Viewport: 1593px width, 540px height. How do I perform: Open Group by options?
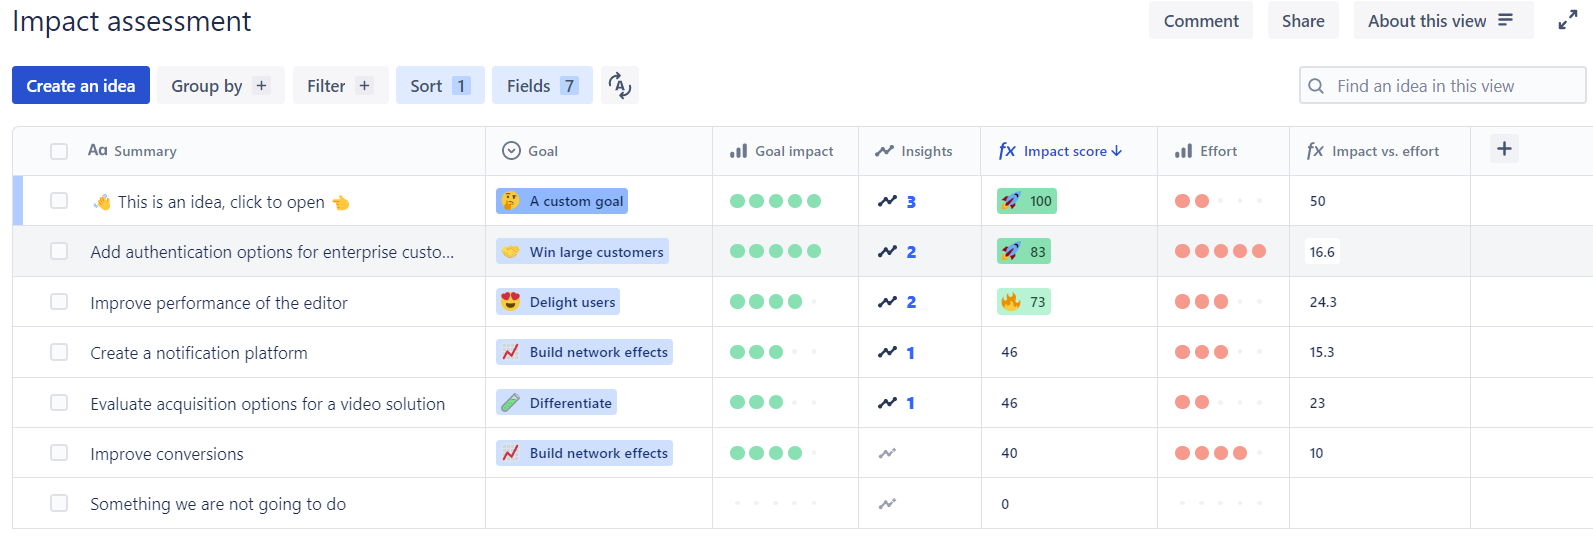220,85
